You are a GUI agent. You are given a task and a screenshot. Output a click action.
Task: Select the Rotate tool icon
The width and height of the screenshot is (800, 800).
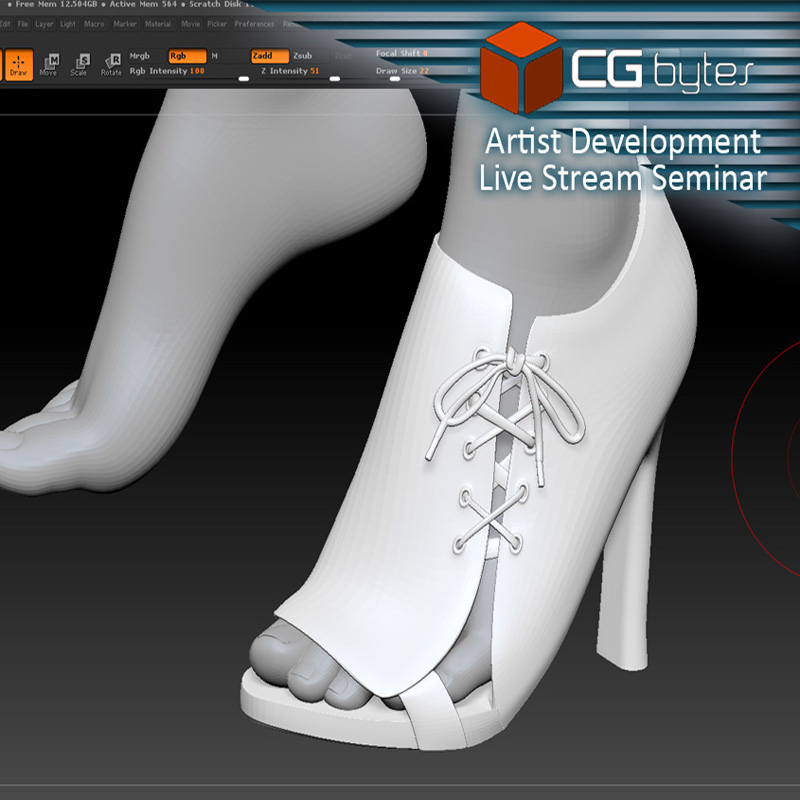tap(111, 65)
